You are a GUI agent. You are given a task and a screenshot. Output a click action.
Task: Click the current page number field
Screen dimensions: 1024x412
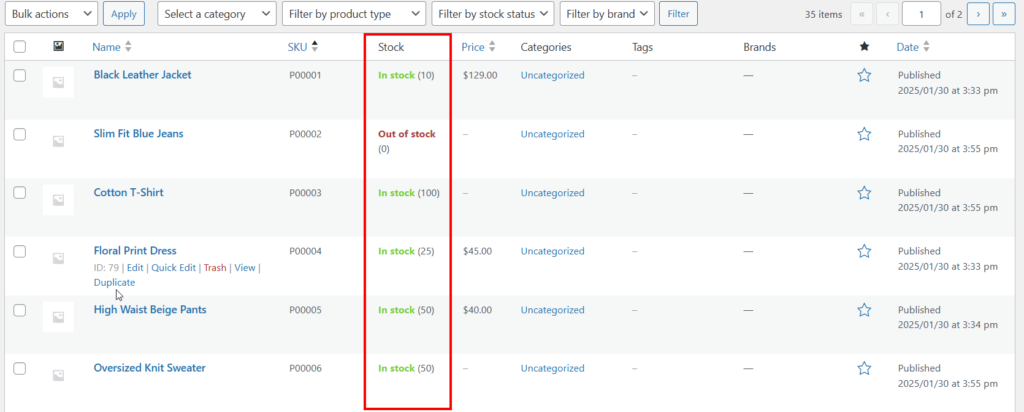(x=921, y=14)
